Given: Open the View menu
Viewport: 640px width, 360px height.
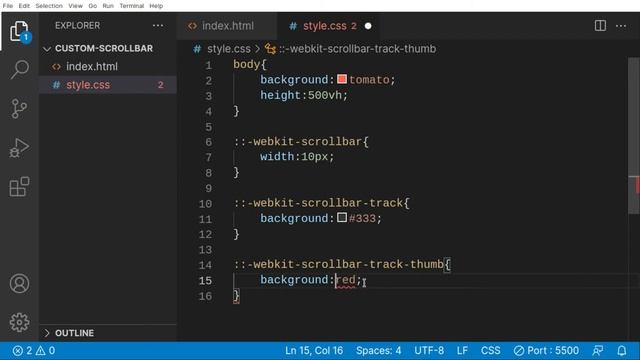Looking at the screenshot, I should pyautogui.click(x=76, y=6).
